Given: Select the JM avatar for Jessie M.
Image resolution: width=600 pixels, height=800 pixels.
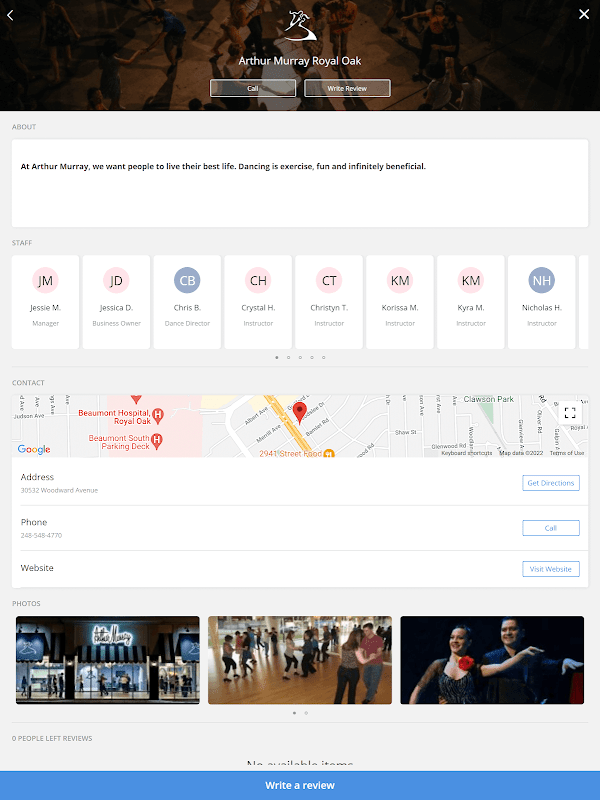Looking at the screenshot, I should pos(45,280).
